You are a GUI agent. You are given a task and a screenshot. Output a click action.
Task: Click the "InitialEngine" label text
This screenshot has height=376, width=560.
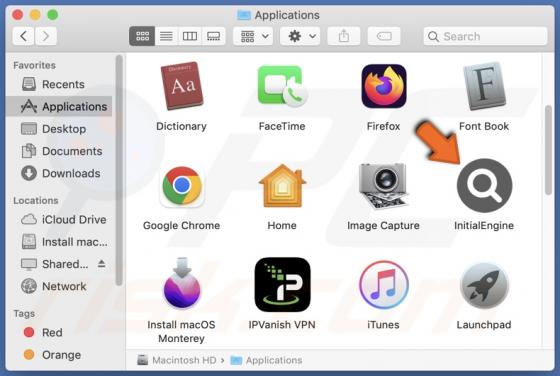click(484, 226)
